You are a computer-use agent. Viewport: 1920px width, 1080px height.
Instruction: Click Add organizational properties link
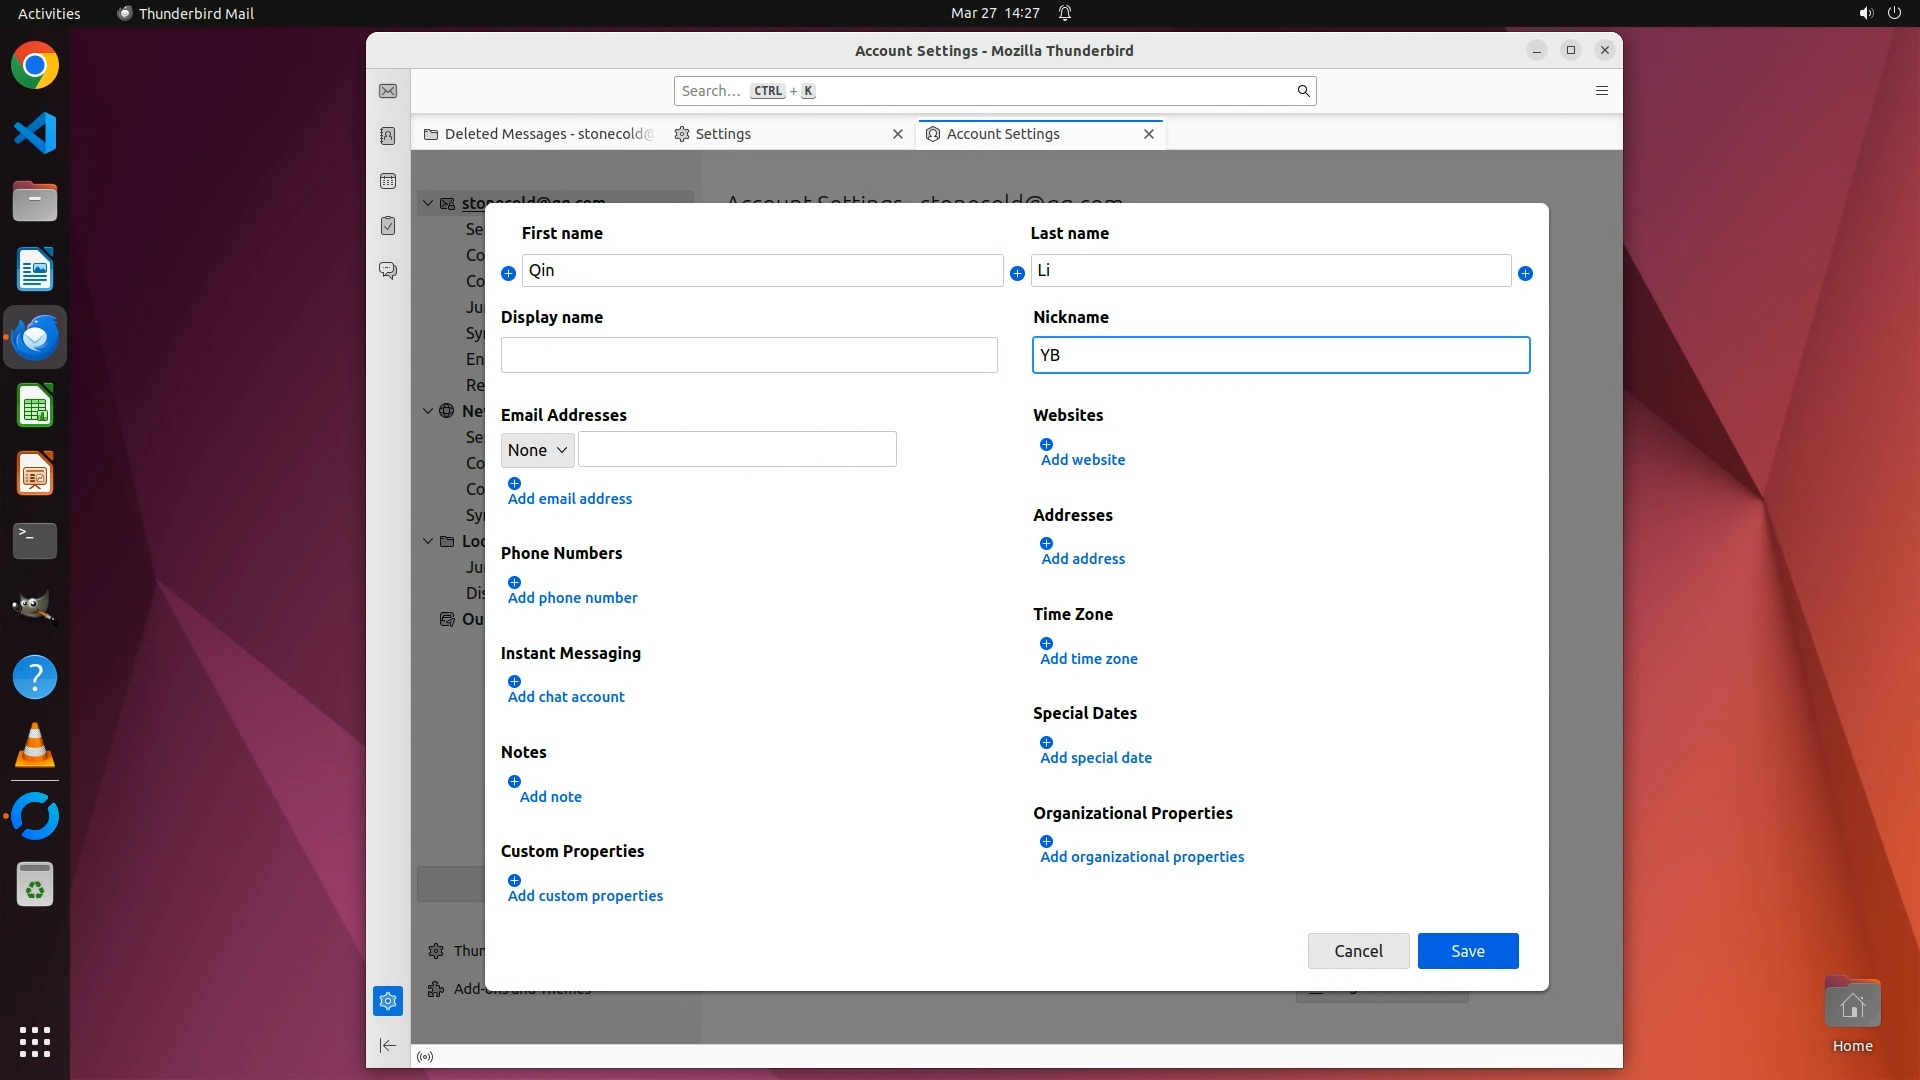[x=1142, y=857]
